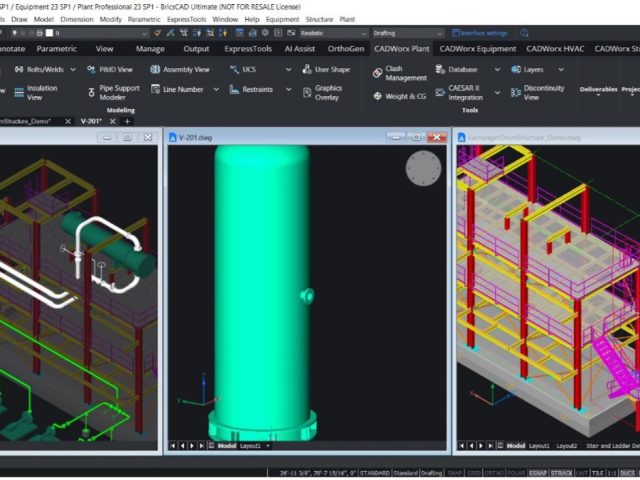This screenshot has height=480, width=640.
Task: Open Discontinuity View
Action: click(538, 93)
